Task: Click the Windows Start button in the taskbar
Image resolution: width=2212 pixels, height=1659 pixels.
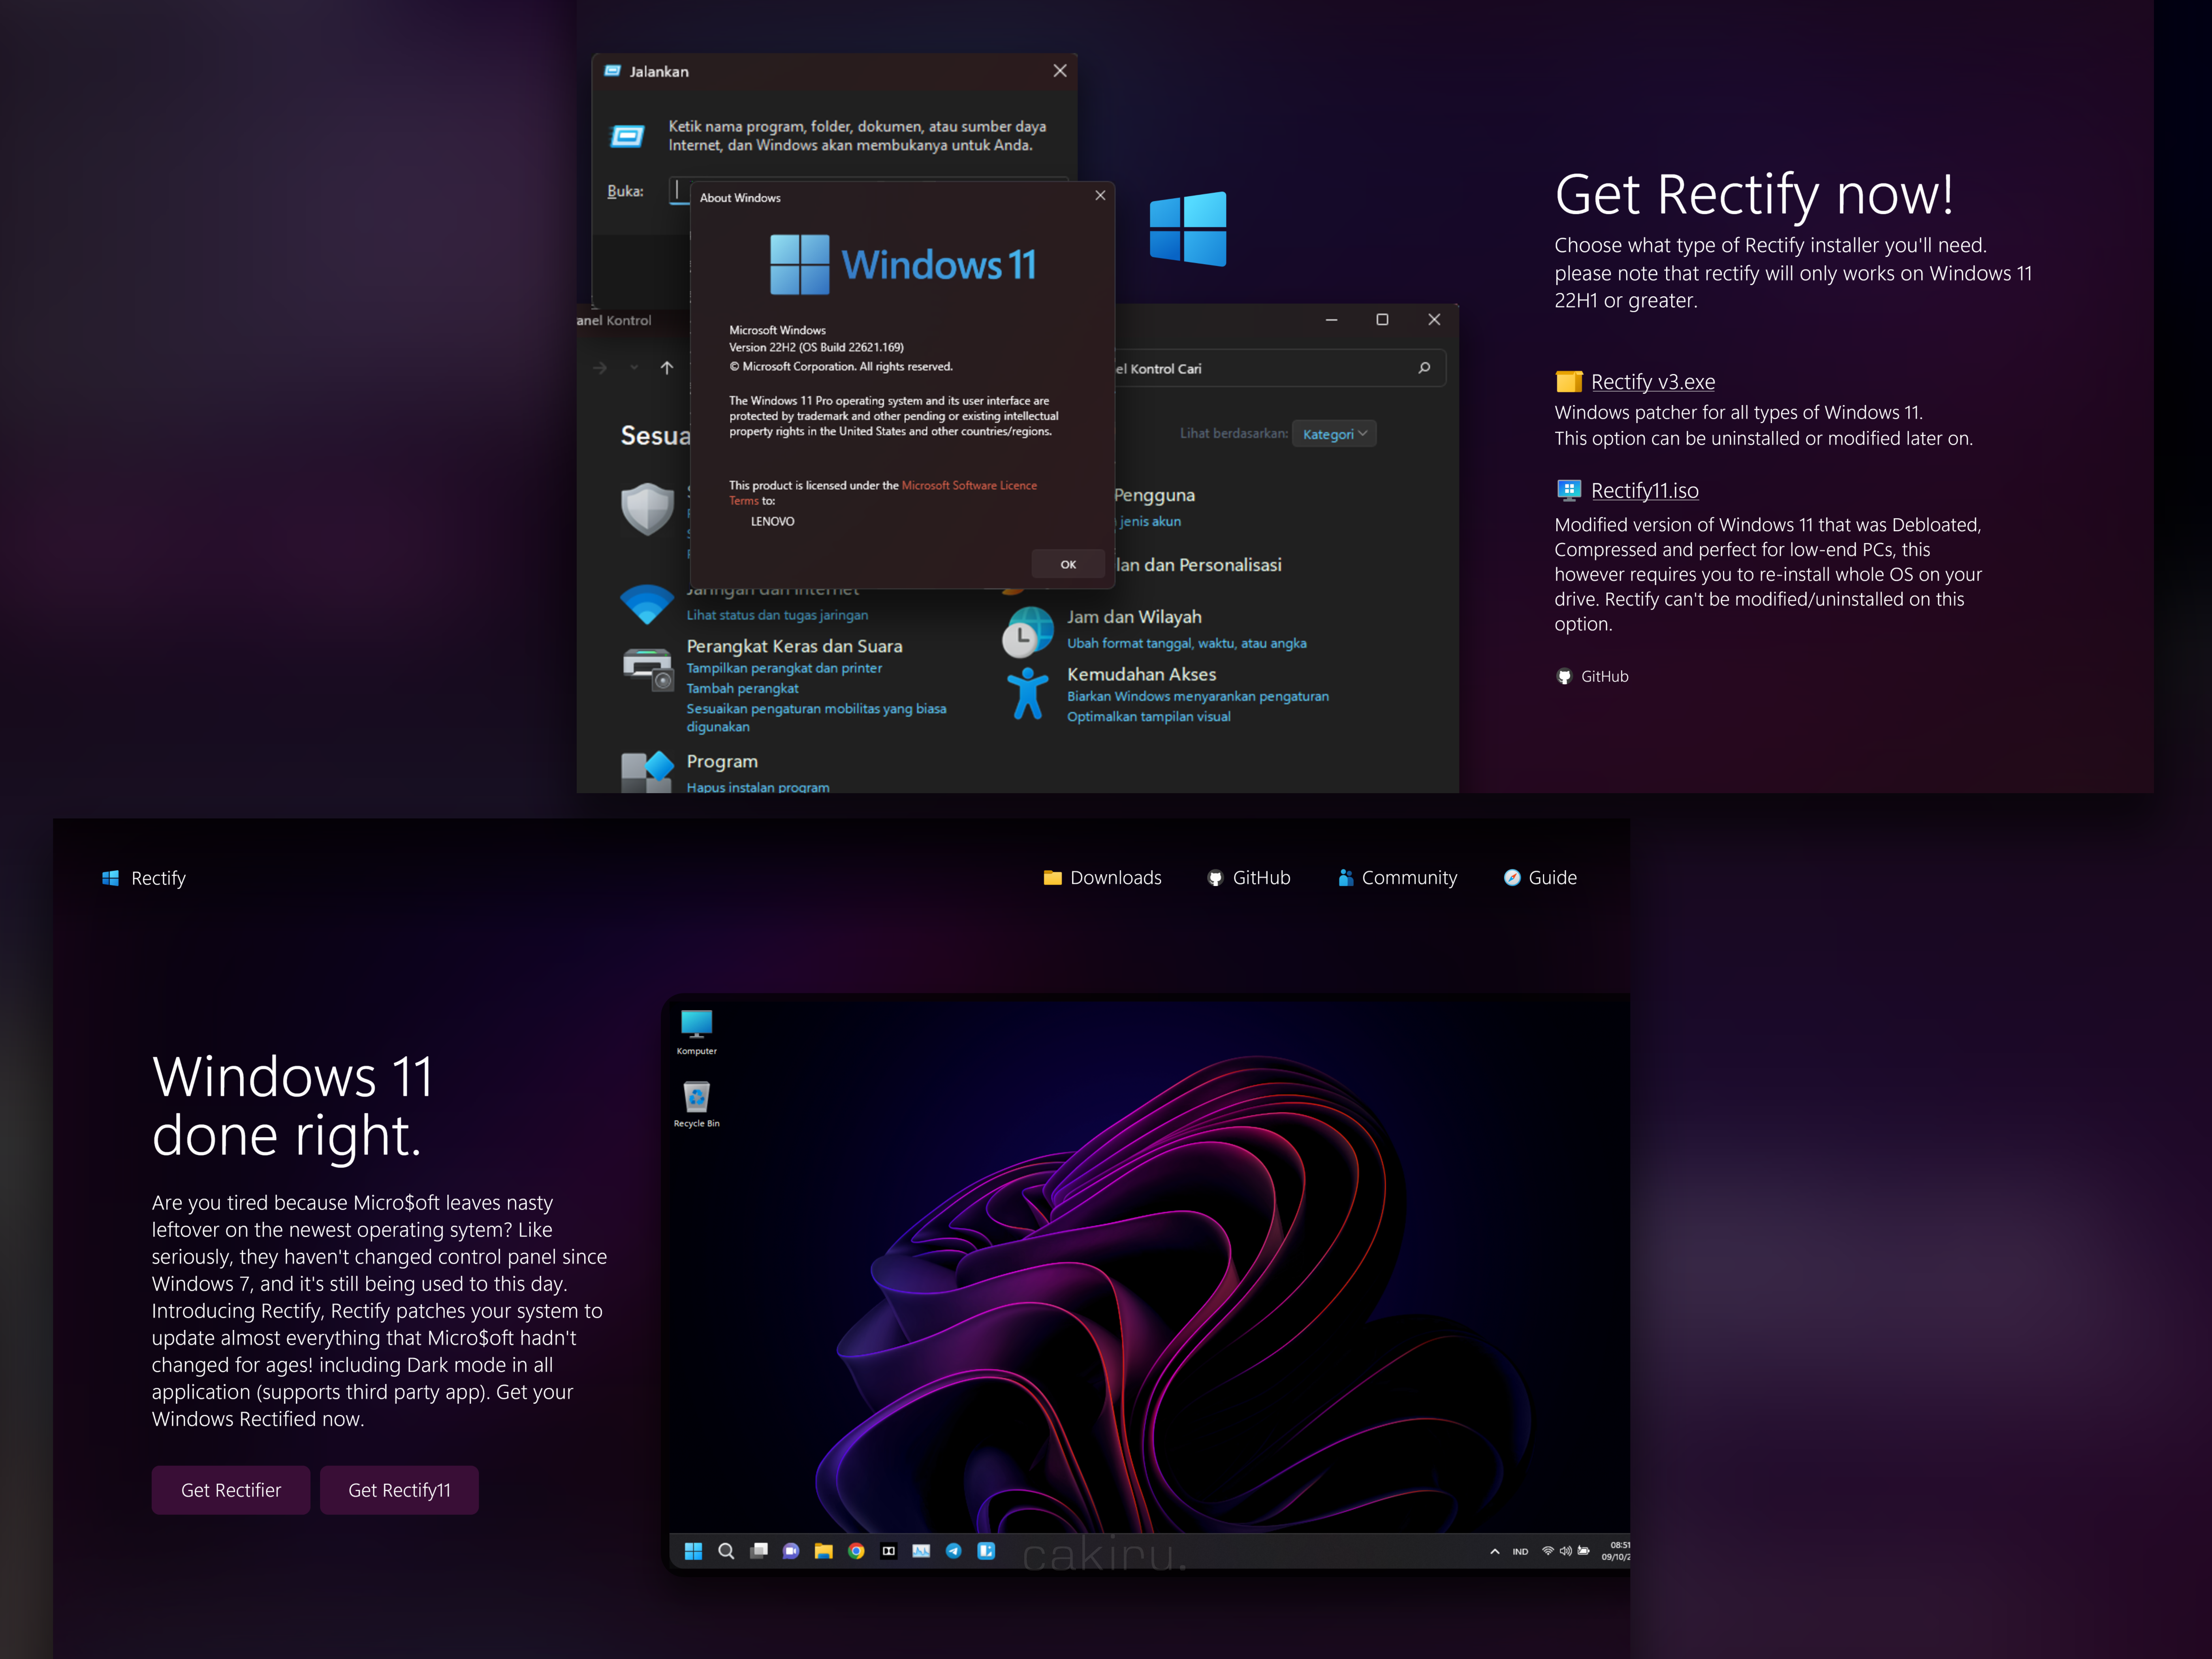Action: coord(693,1551)
